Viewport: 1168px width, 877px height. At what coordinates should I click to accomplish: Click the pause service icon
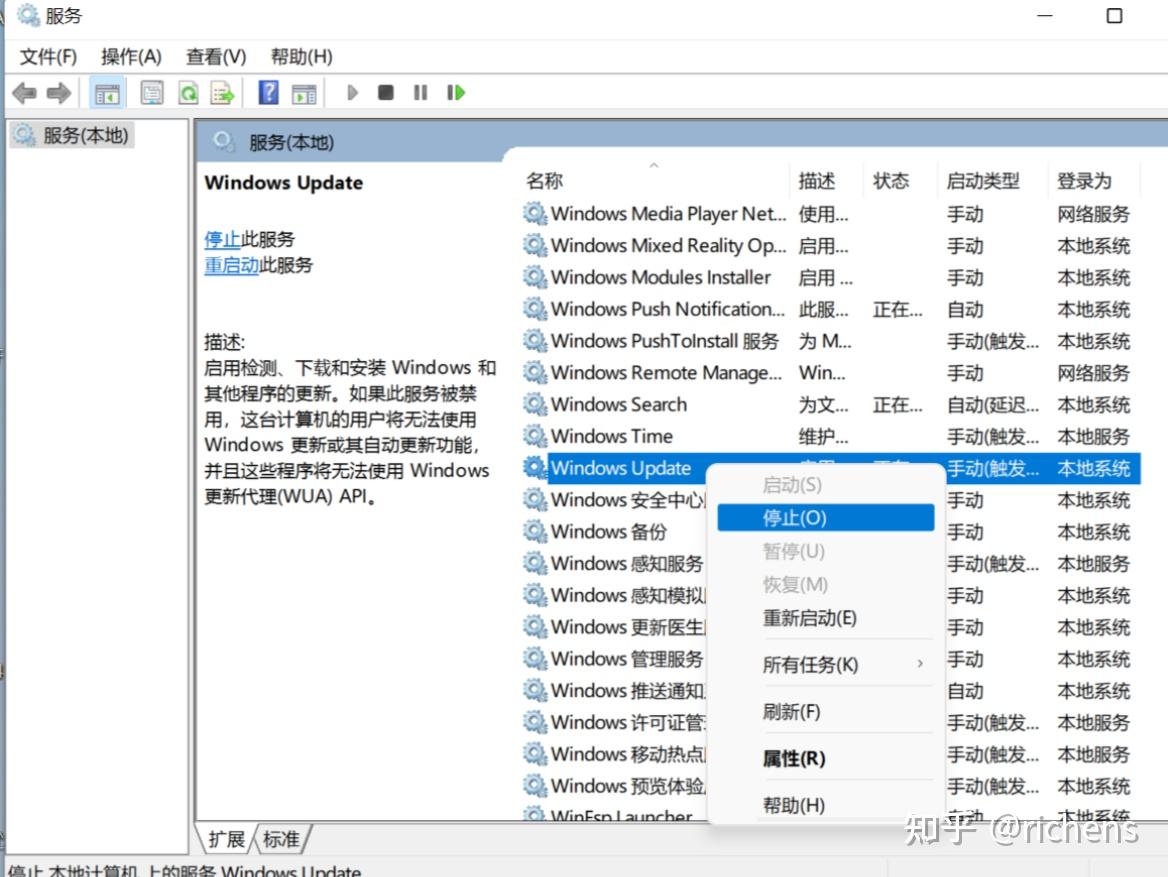[x=420, y=92]
